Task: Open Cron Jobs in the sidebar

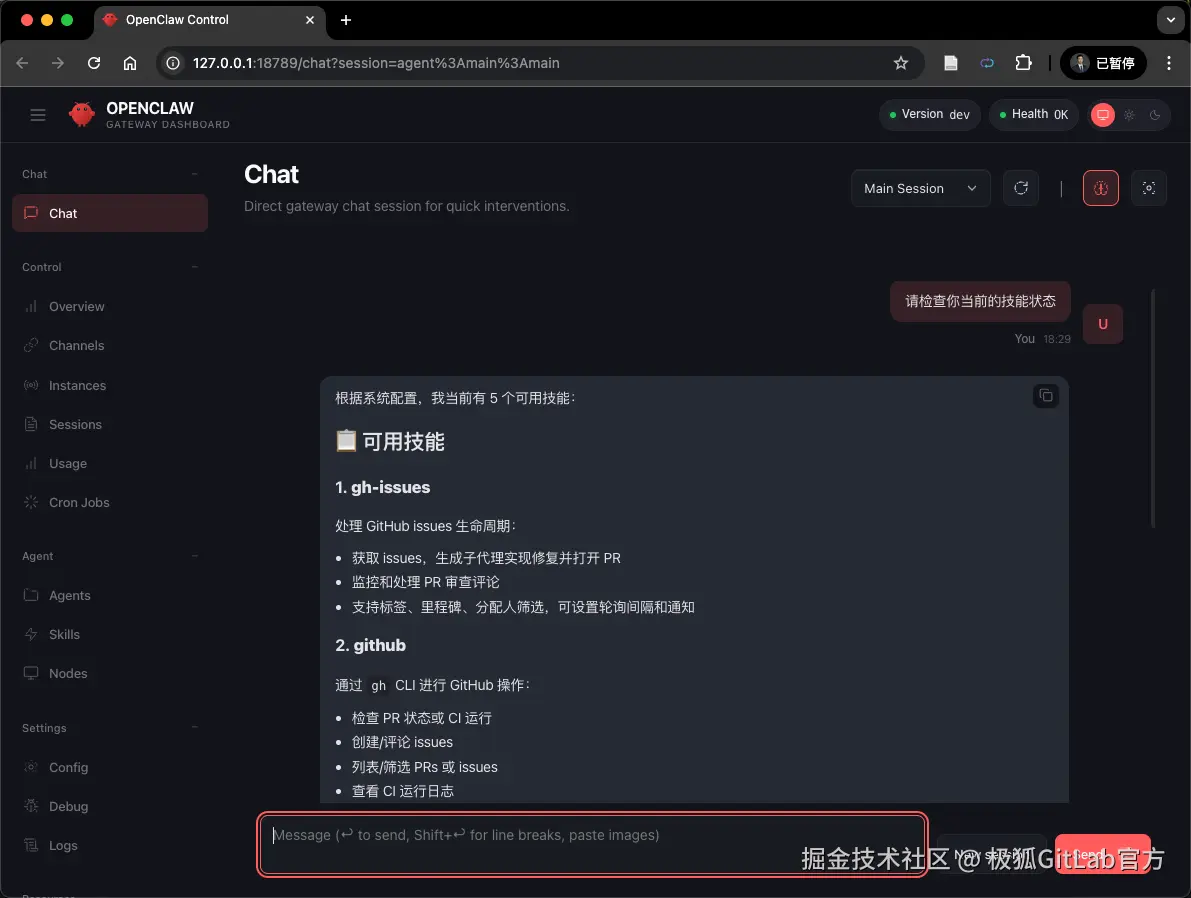Action: point(110,503)
